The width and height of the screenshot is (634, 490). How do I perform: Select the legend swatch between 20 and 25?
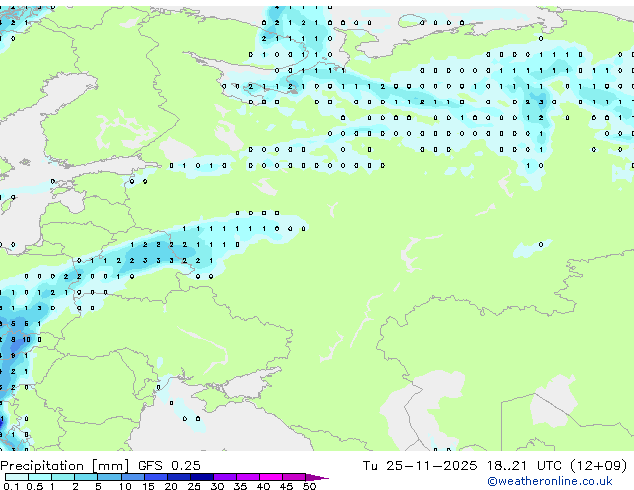click(179, 477)
